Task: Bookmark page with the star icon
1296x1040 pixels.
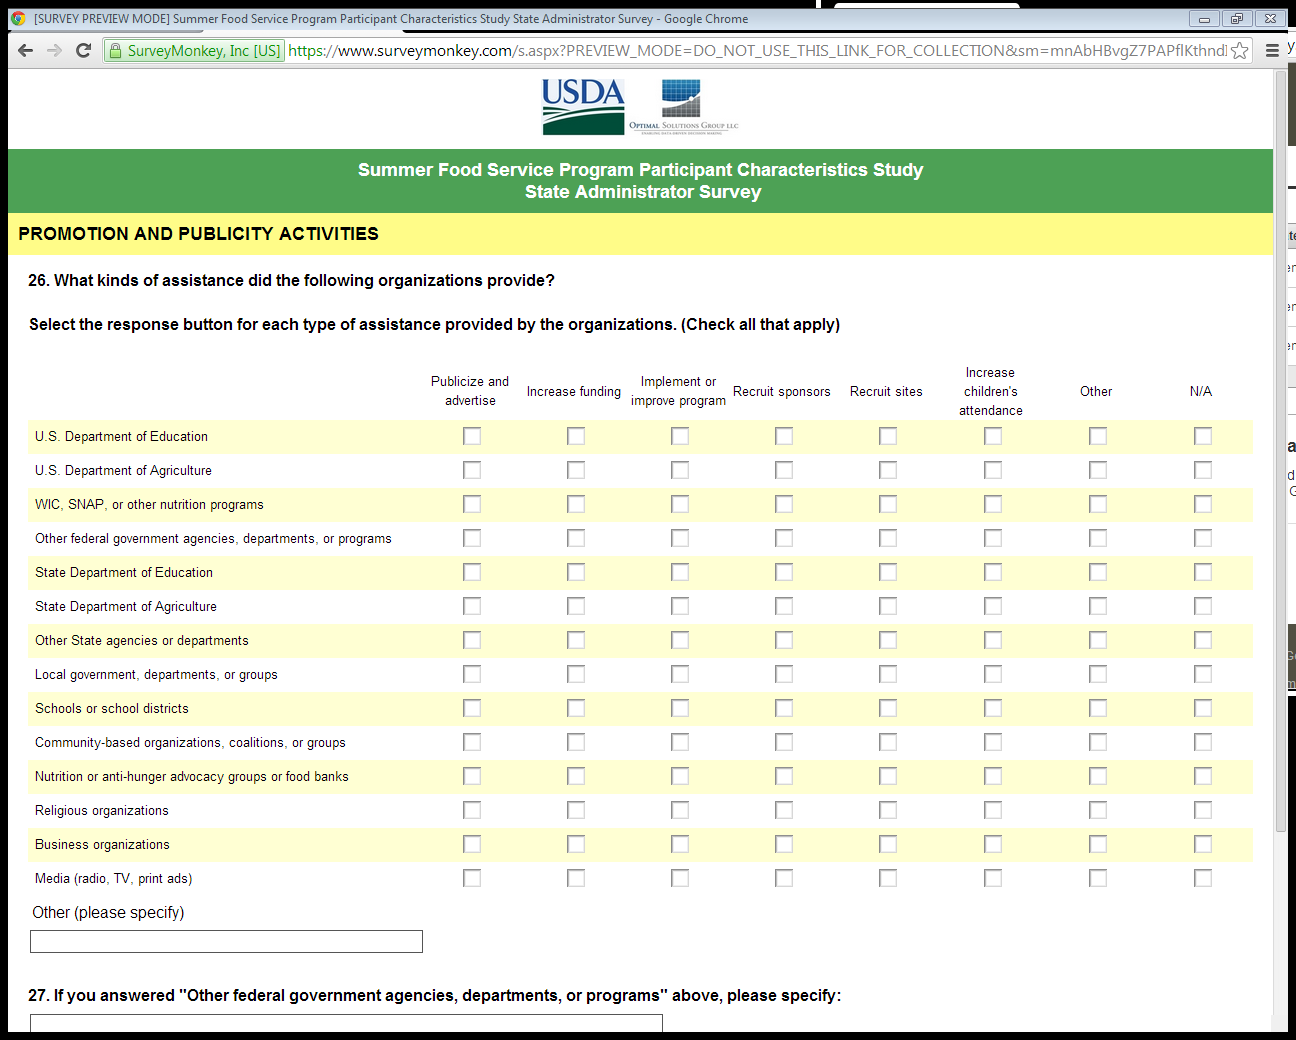Action: tap(1239, 51)
